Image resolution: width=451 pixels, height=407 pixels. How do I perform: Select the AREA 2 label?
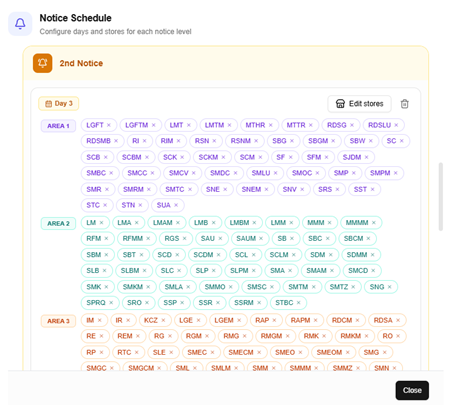point(58,223)
